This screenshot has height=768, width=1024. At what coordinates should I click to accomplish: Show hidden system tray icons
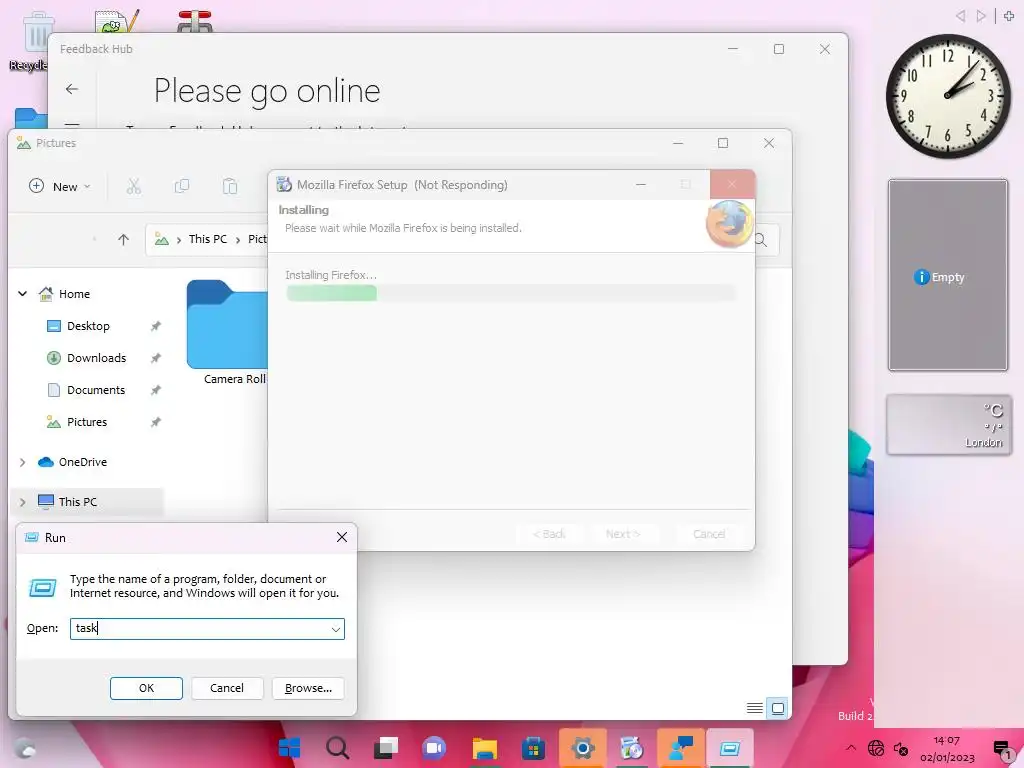point(850,748)
